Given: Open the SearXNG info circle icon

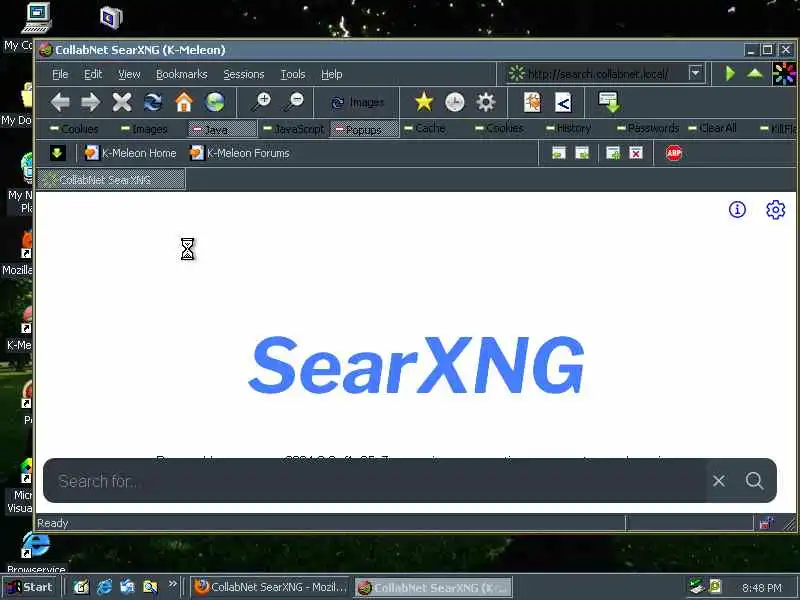Looking at the screenshot, I should point(737,209).
